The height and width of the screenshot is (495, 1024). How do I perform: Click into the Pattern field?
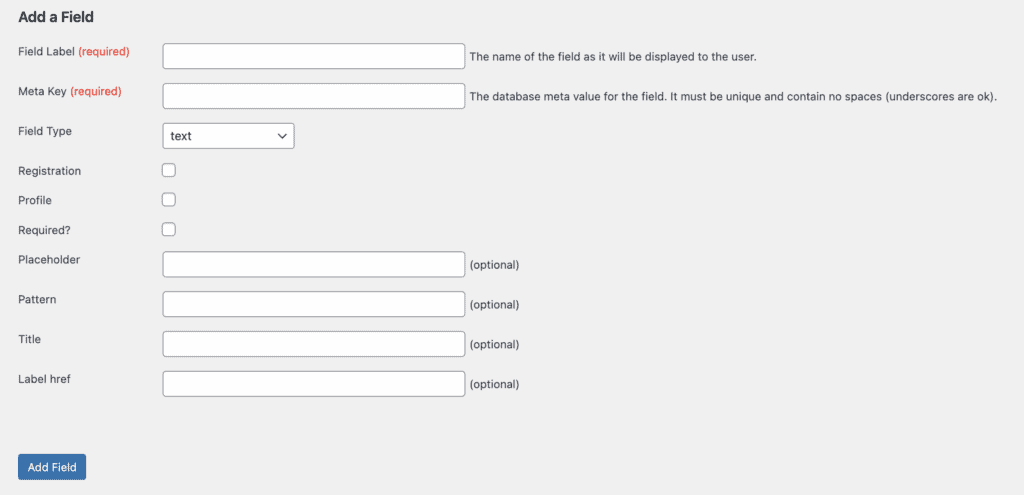point(313,304)
